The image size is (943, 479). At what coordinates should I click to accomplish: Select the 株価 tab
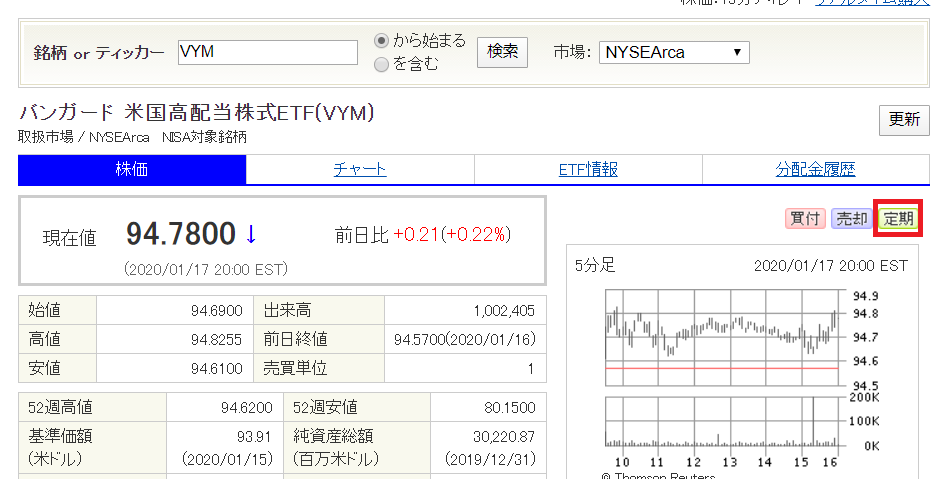132,170
